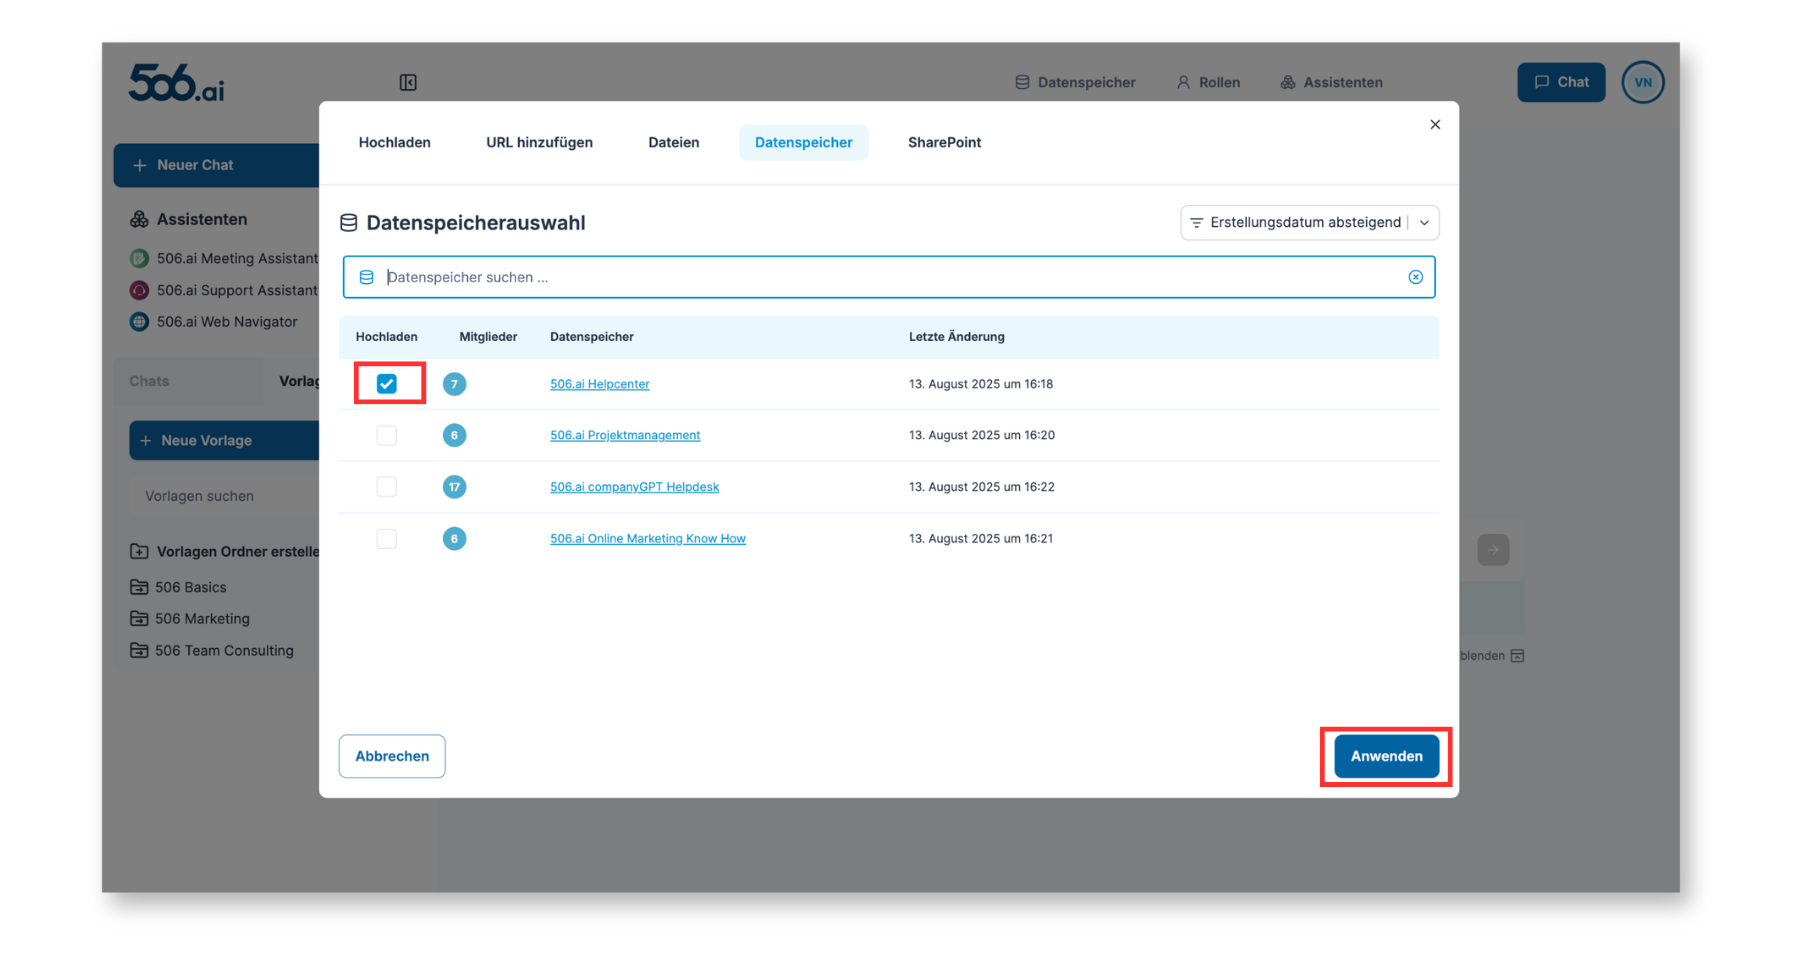Click member badge 17 for companyGPT Helpdesk
1800x960 pixels.
pyautogui.click(x=454, y=487)
